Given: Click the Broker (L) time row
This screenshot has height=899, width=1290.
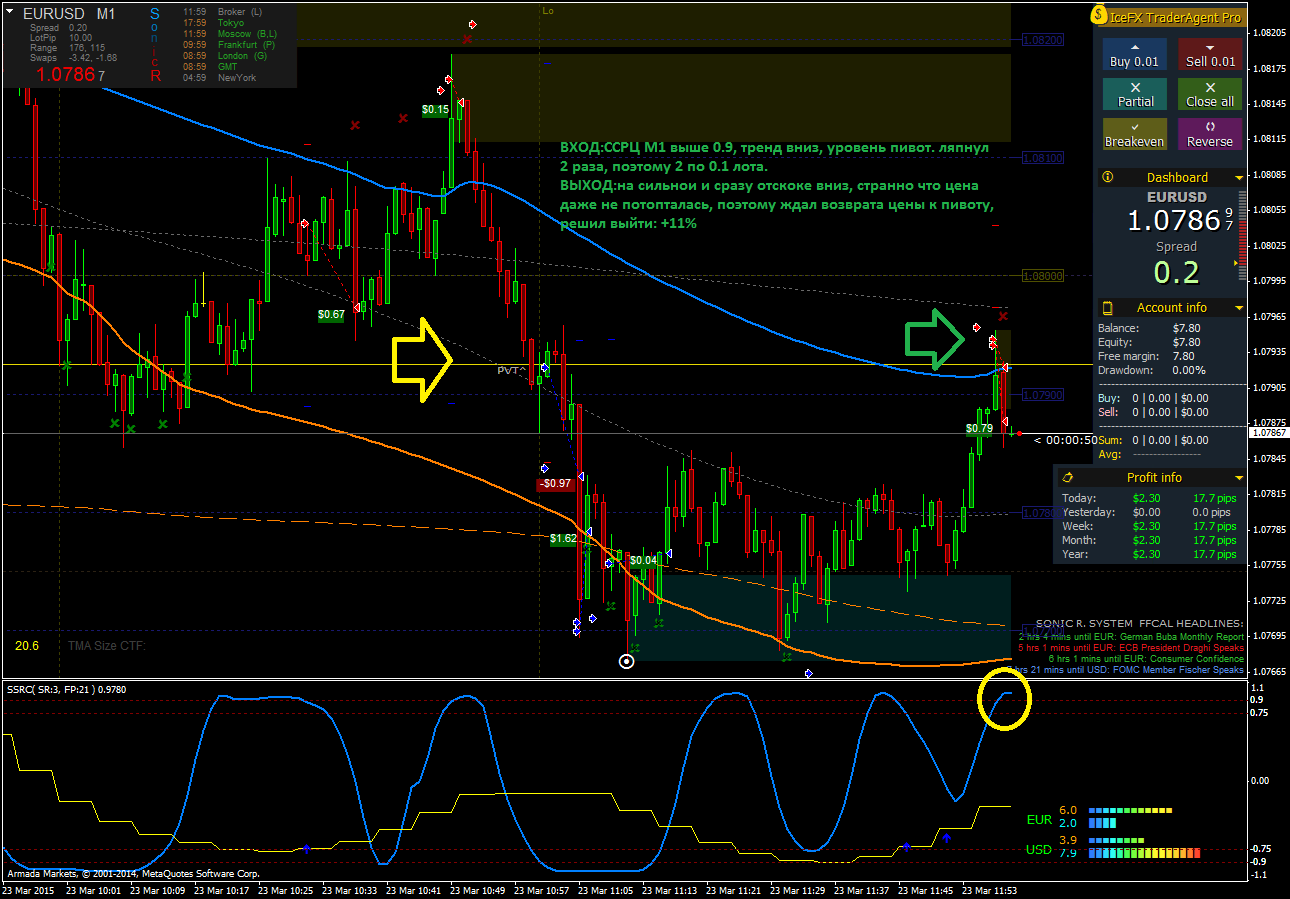Looking at the screenshot, I should tap(223, 12).
